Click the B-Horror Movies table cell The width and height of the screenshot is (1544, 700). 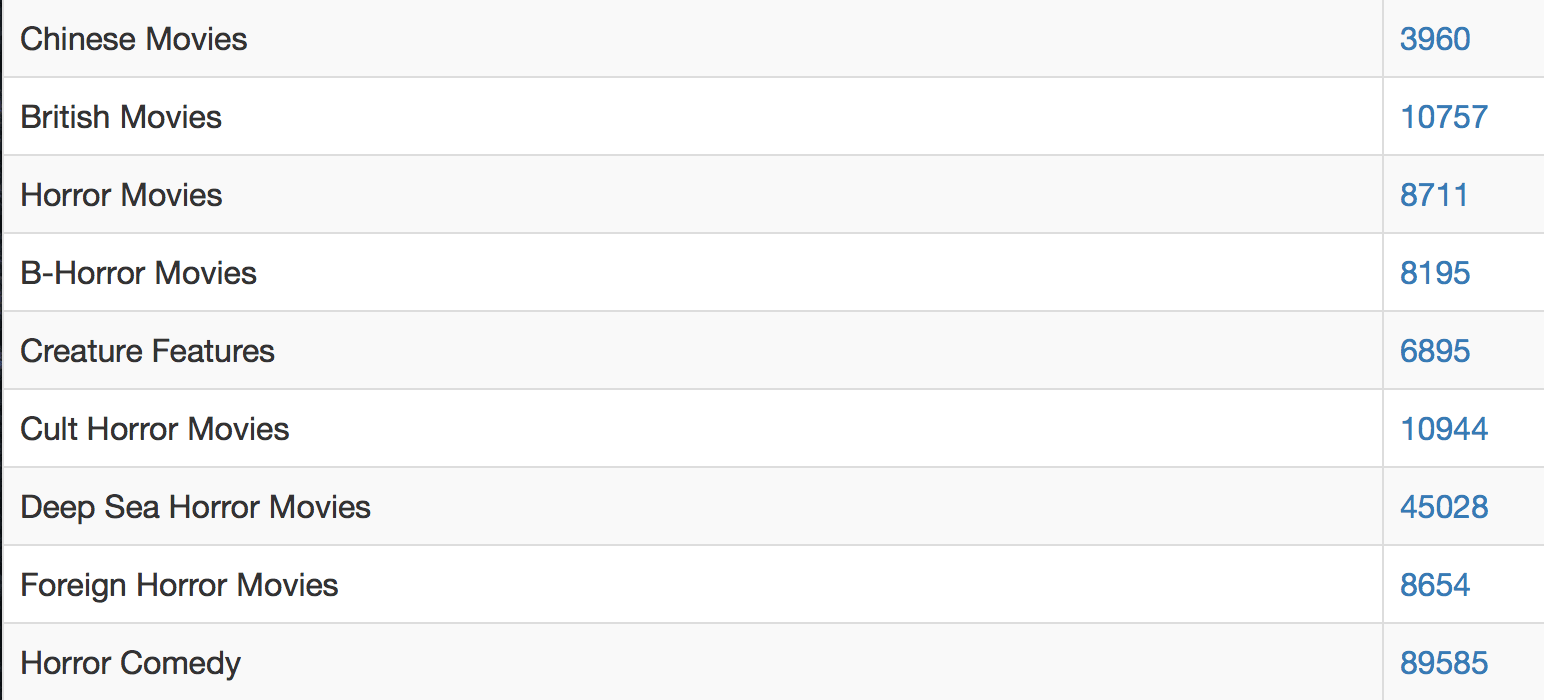coord(139,273)
